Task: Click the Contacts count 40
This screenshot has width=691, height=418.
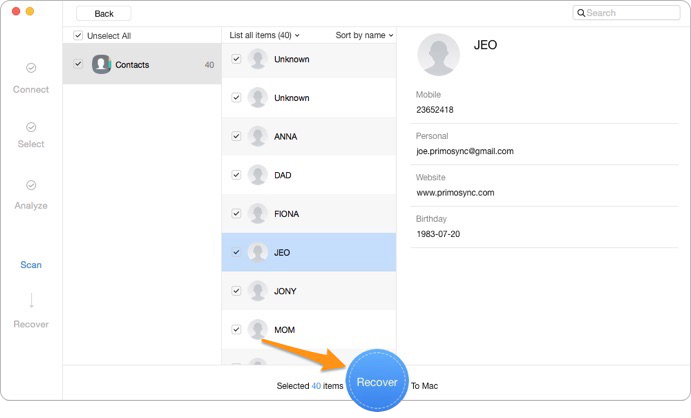Action: coord(209,65)
